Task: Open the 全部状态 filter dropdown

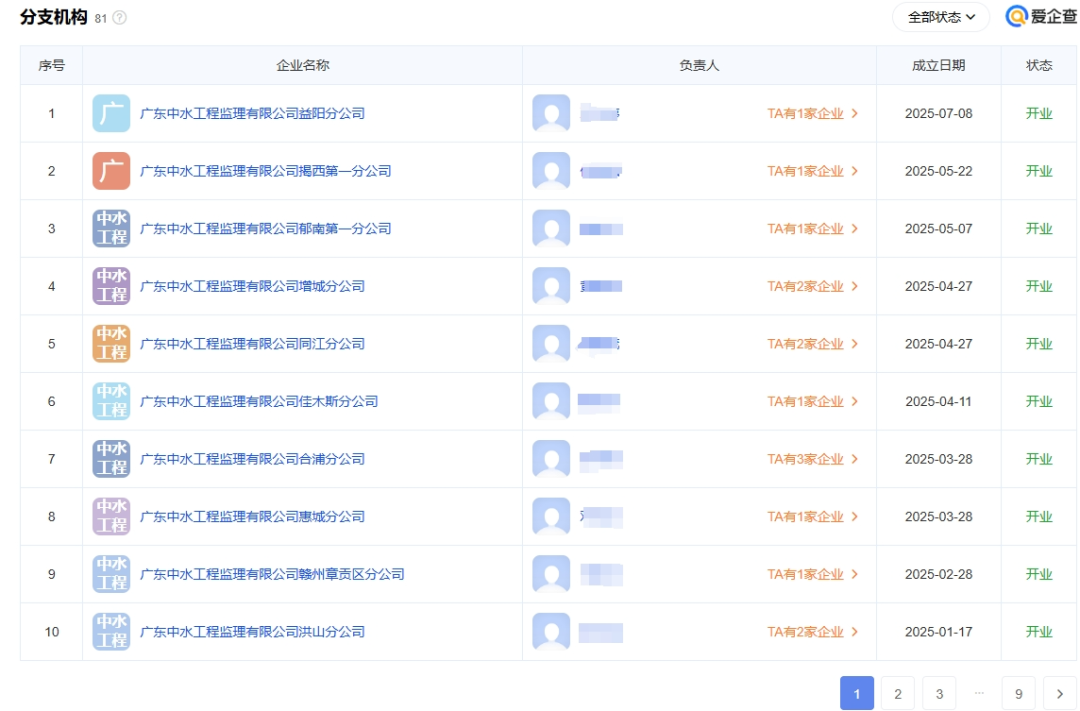Action: (x=938, y=17)
